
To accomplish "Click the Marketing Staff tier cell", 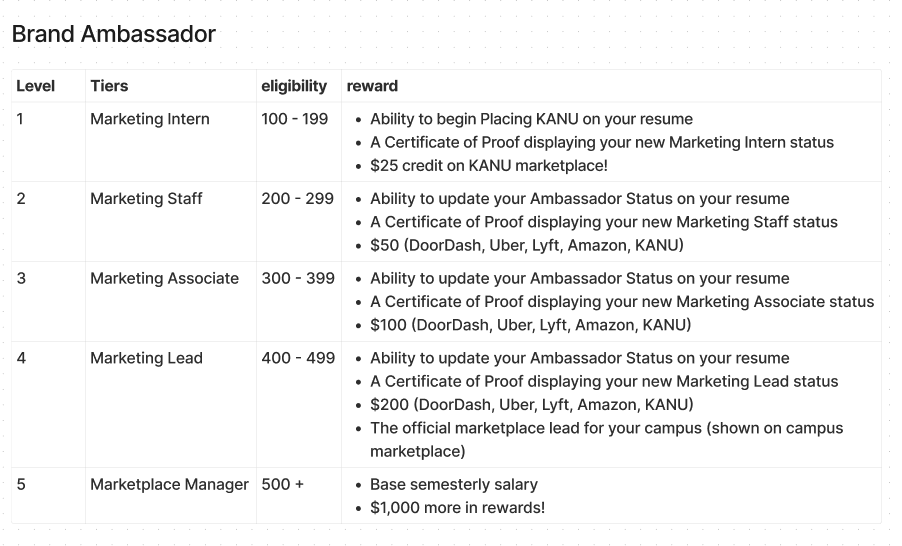I will pyautogui.click(x=146, y=199).
